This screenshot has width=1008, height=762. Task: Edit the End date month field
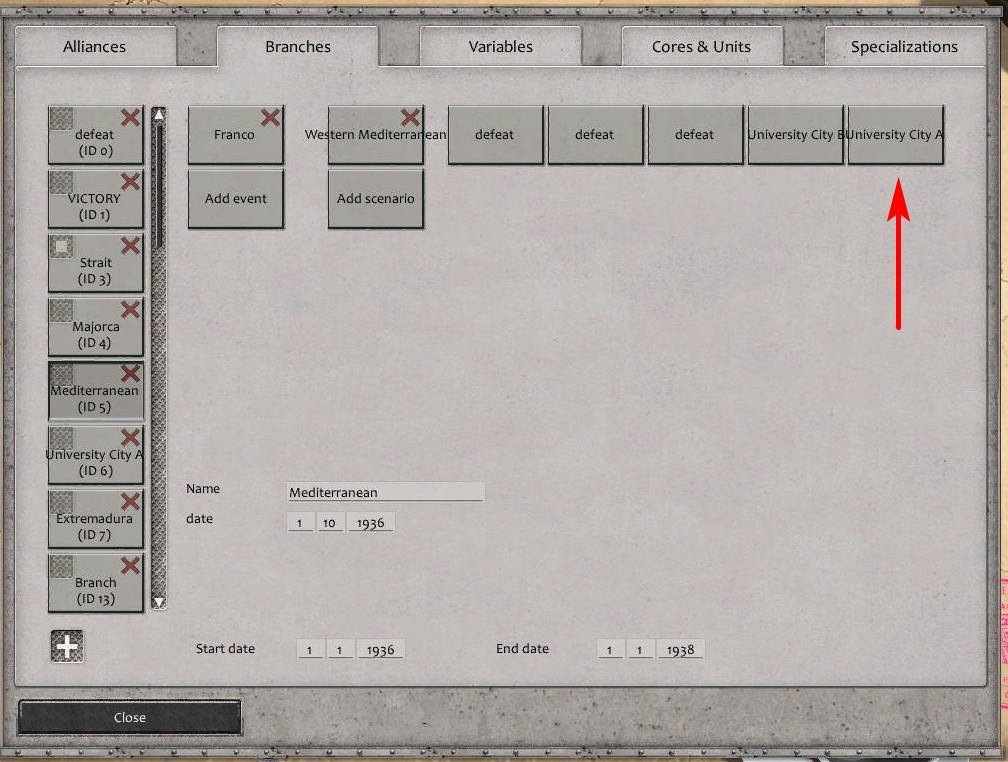(640, 649)
